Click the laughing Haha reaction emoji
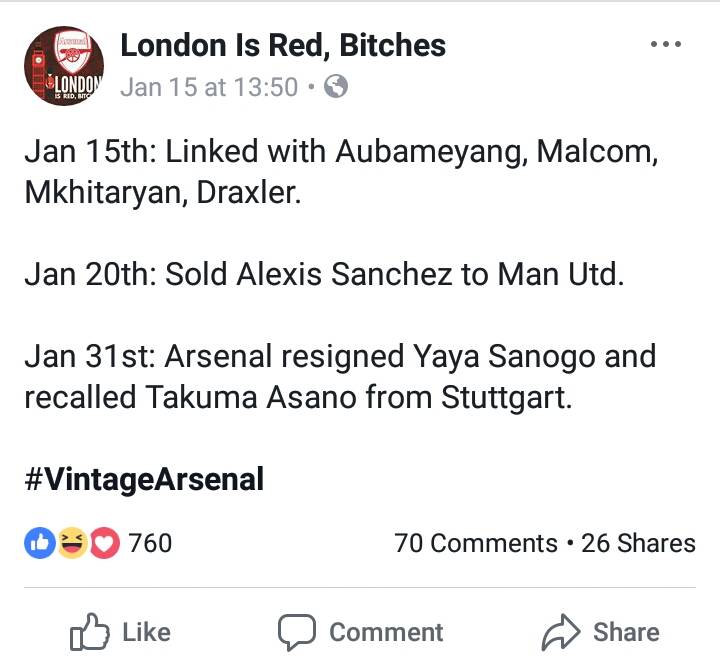The image size is (720, 669). click(71, 543)
